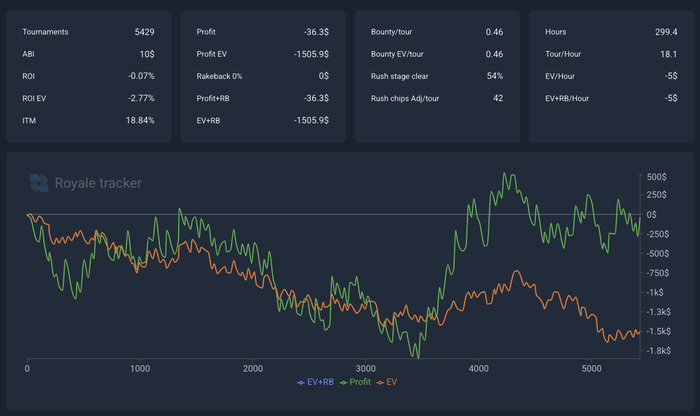The image size is (700, 416).
Task: Select the Tournaments label
Action: pyautogui.click(x=45, y=32)
